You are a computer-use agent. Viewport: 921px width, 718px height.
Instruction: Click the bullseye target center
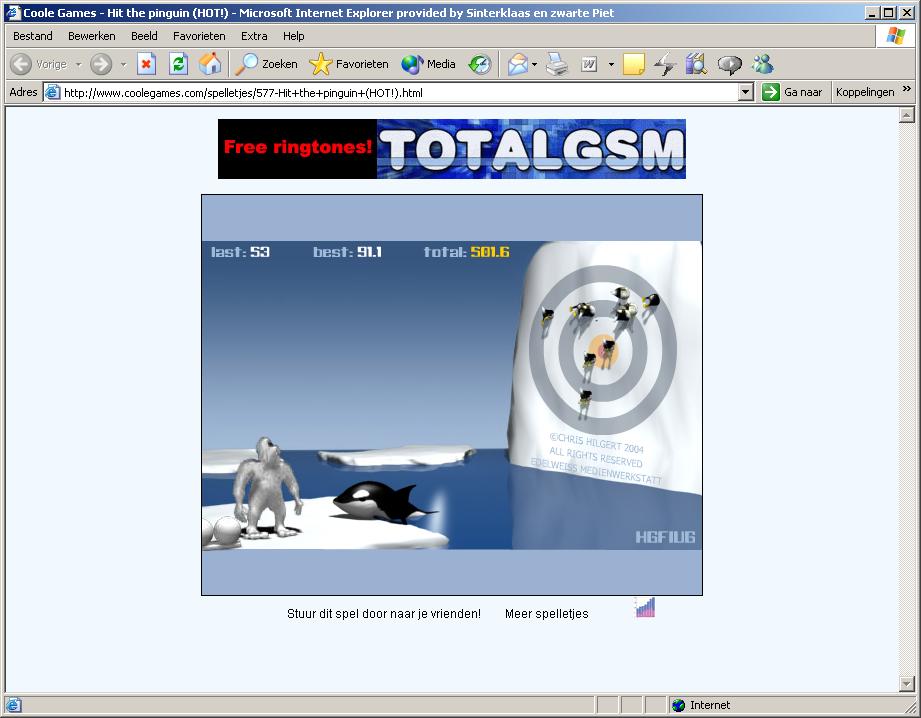[604, 351]
